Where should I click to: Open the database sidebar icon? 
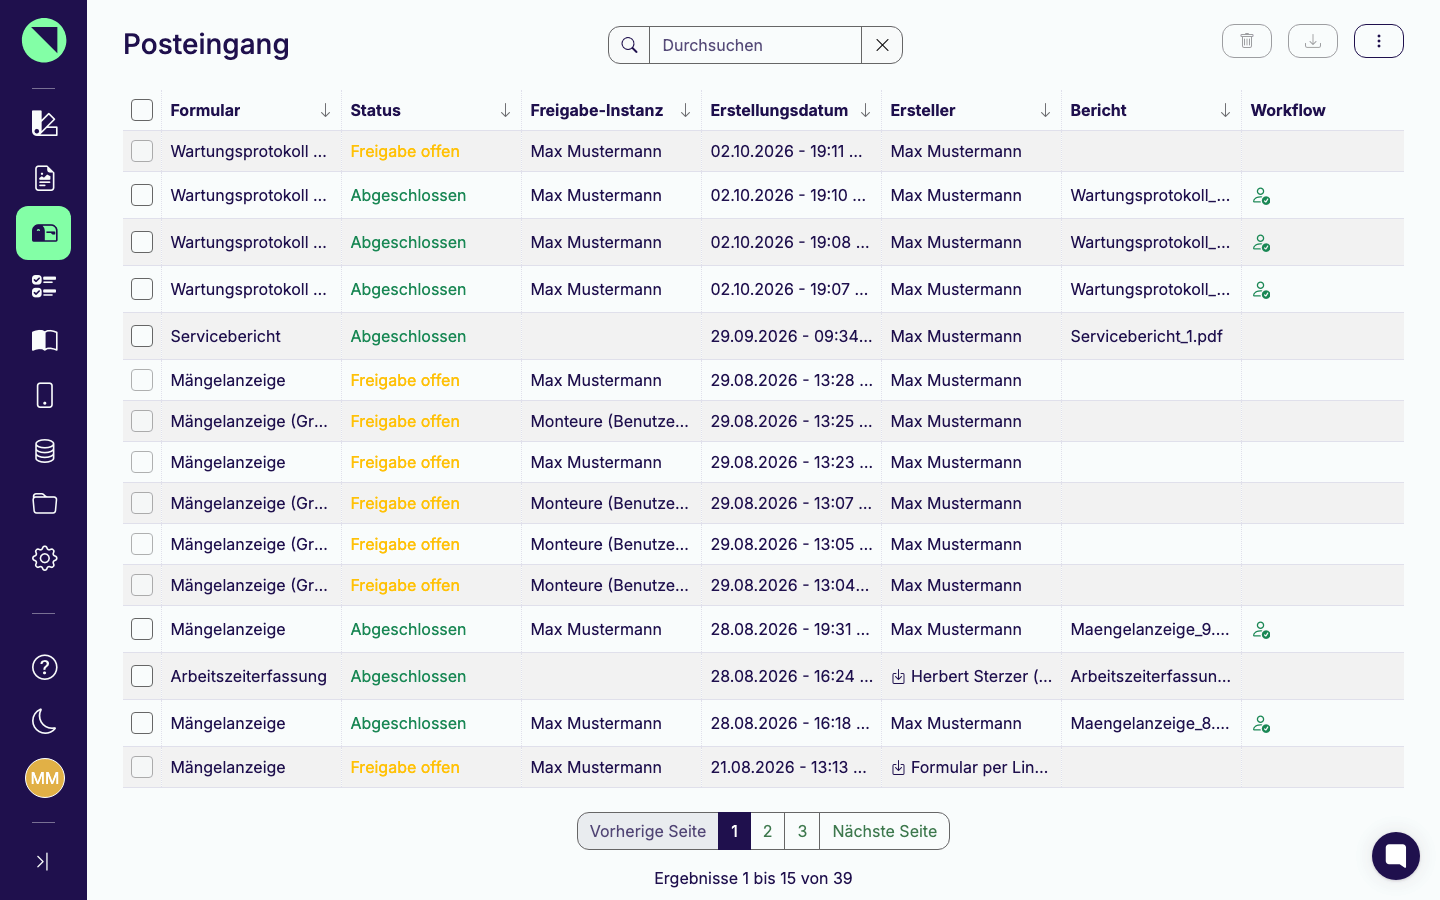point(44,450)
